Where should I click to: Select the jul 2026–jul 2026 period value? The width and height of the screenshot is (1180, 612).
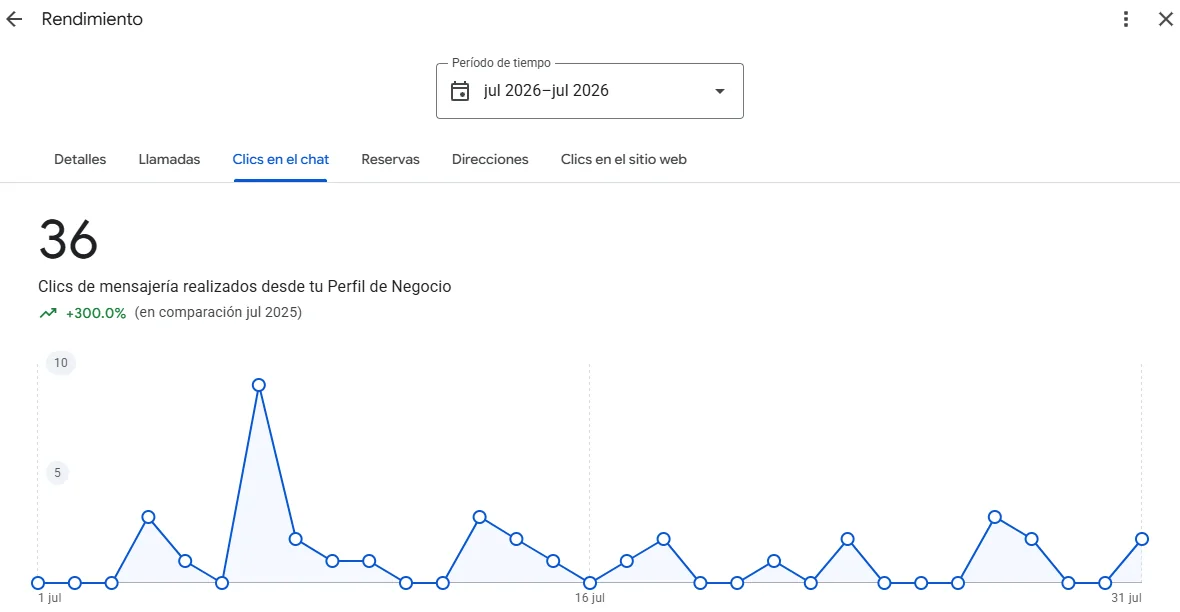[x=546, y=91]
